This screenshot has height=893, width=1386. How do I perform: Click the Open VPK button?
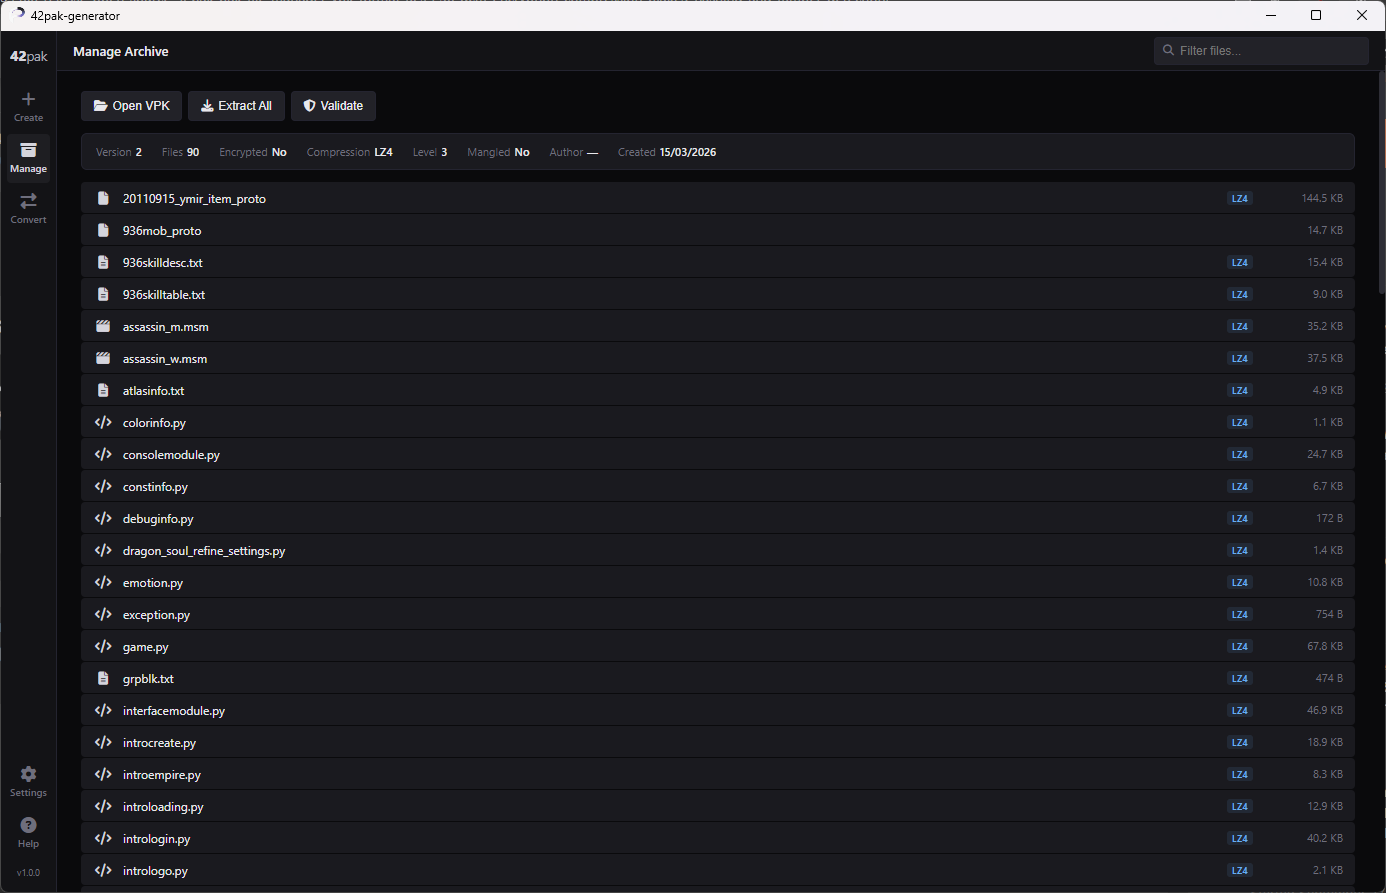[132, 106]
